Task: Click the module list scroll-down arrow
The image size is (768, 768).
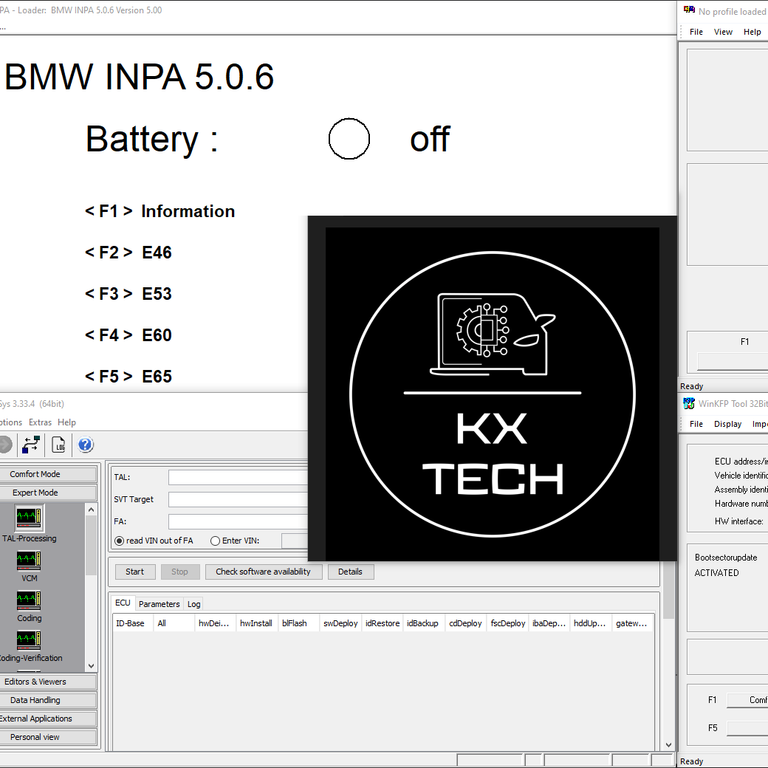Action: [x=91, y=666]
